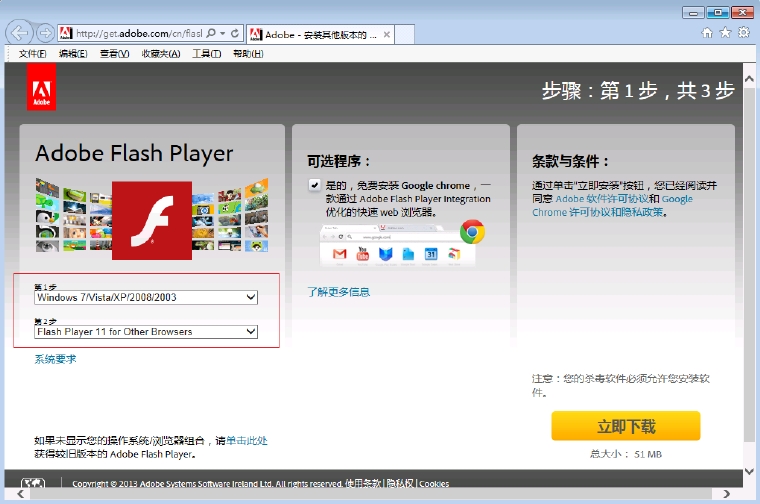The image size is (760, 504).
Task: Open the Tools gear icon
Action: tap(744, 32)
